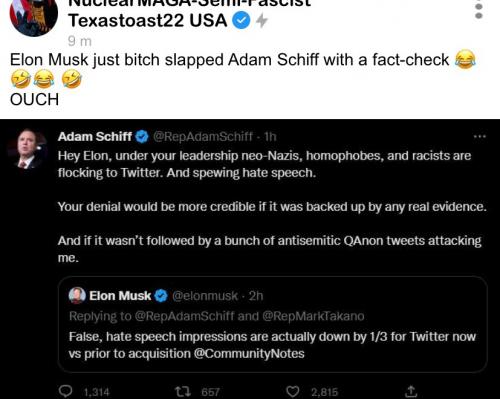This screenshot has height=399, width=500.
Task: Click the reply speech bubble icon
Action: click(x=65, y=391)
